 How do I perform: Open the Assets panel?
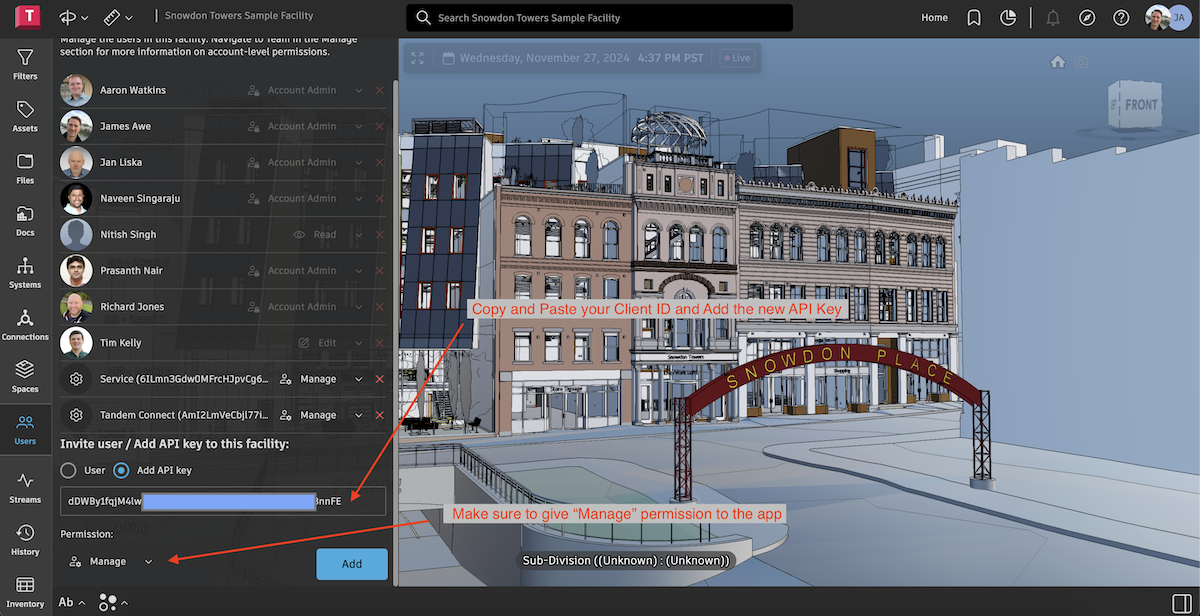[25, 116]
